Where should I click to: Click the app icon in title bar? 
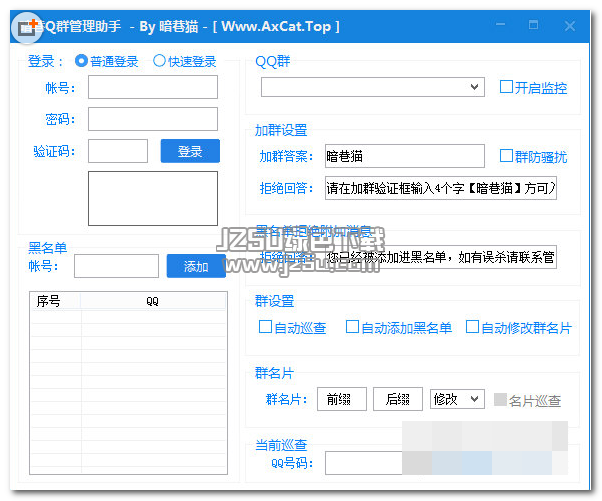pos(26,28)
